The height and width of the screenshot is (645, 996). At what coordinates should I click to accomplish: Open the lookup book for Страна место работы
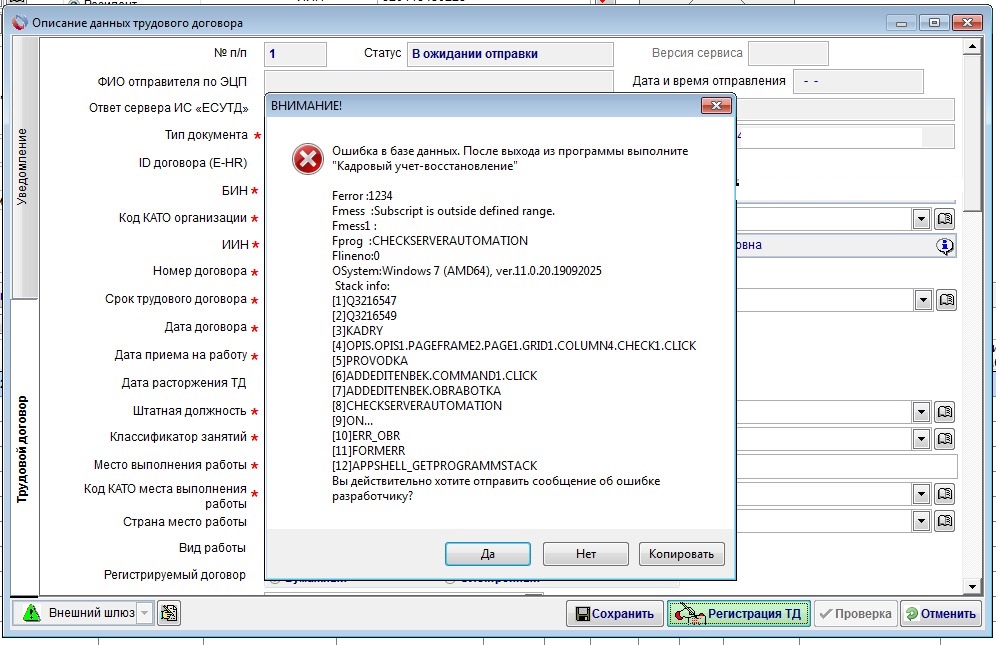click(x=945, y=521)
